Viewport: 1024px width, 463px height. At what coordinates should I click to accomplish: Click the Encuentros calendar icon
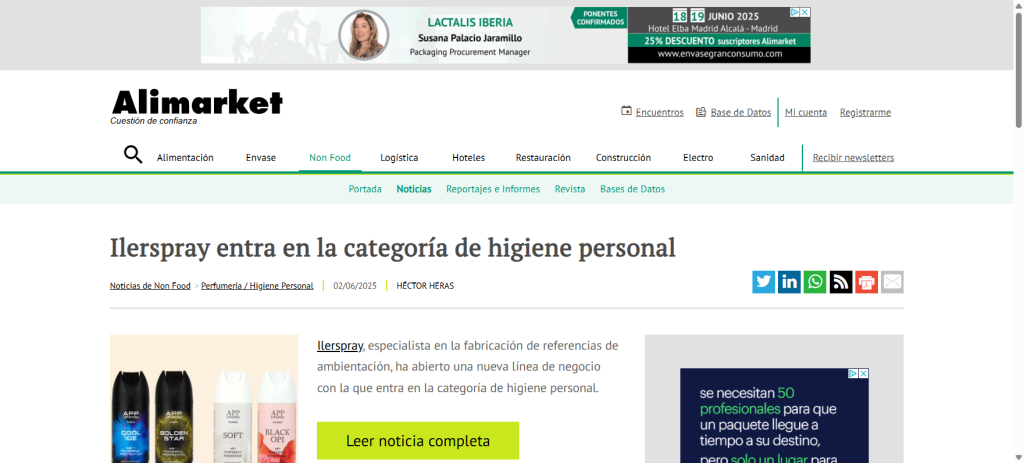click(x=626, y=112)
